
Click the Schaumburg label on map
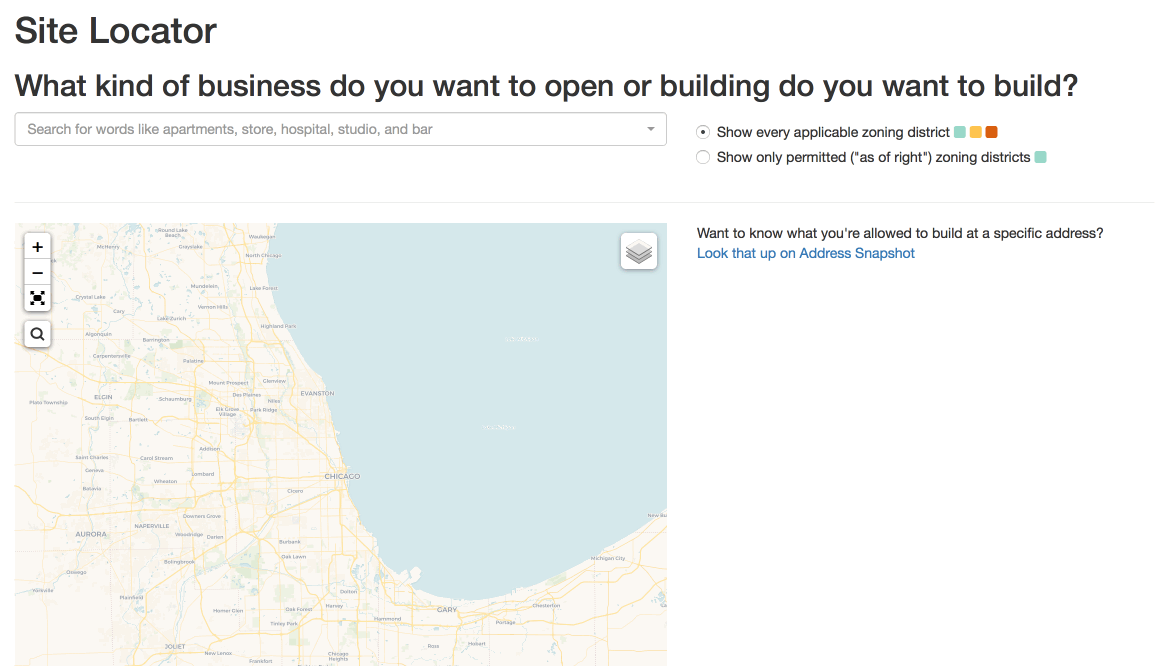click(x=175, y=399)
